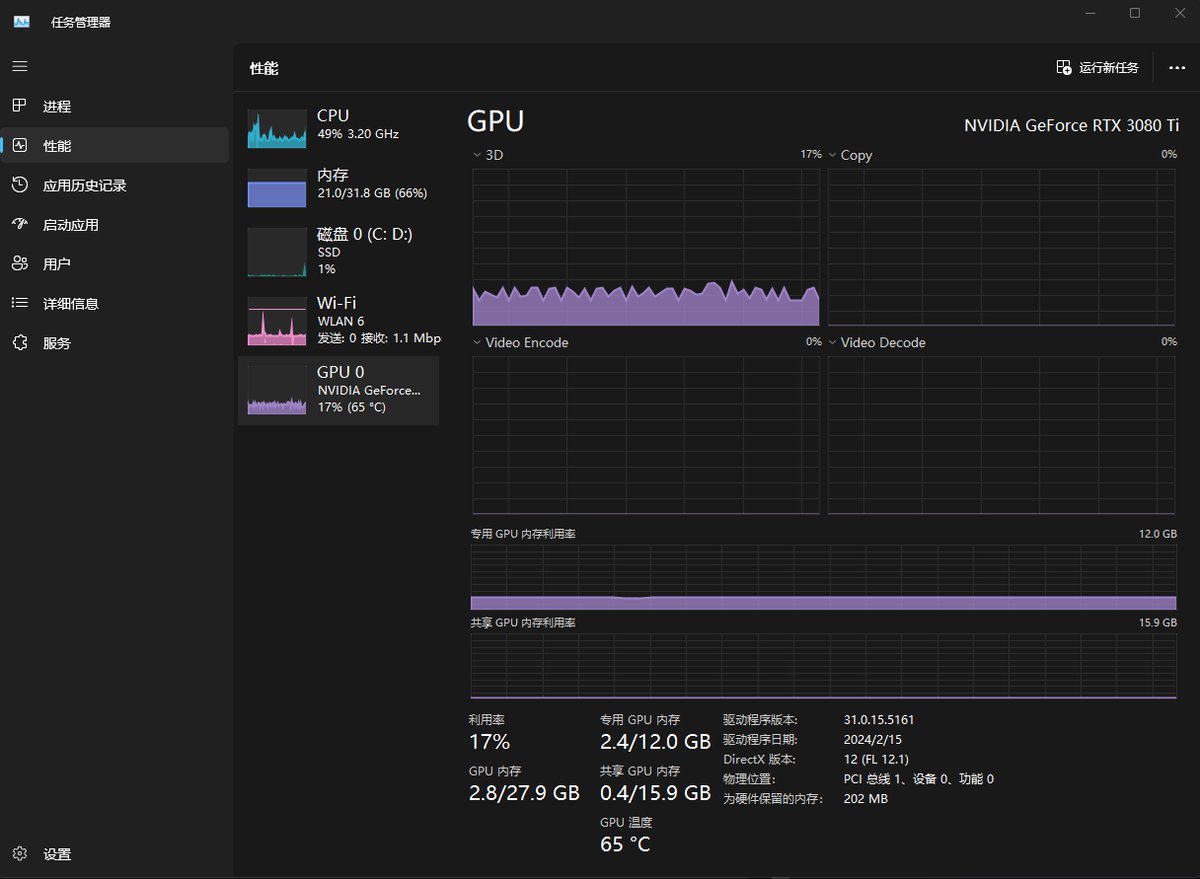
Task: Click DirectX version 12 (FL 12.1)
Action: [x=876, y=759]
